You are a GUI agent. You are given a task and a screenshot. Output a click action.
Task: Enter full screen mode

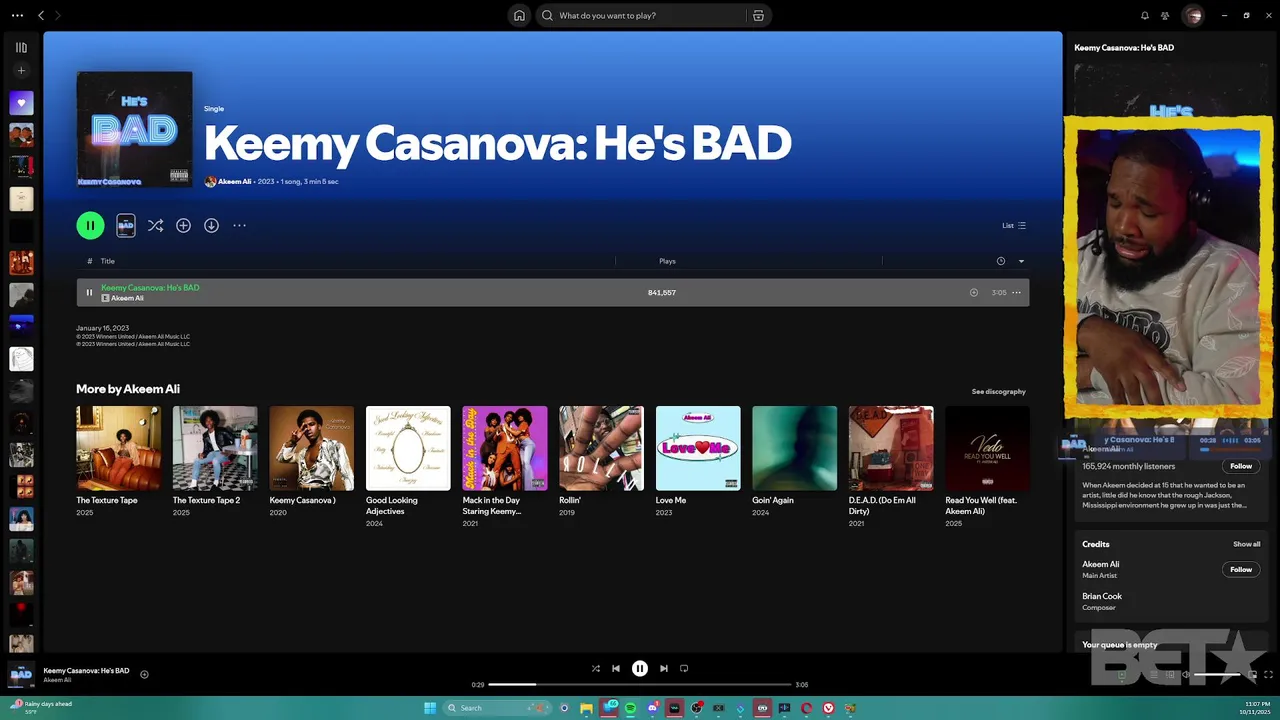pyautogui.click(x=1268, y=675)
